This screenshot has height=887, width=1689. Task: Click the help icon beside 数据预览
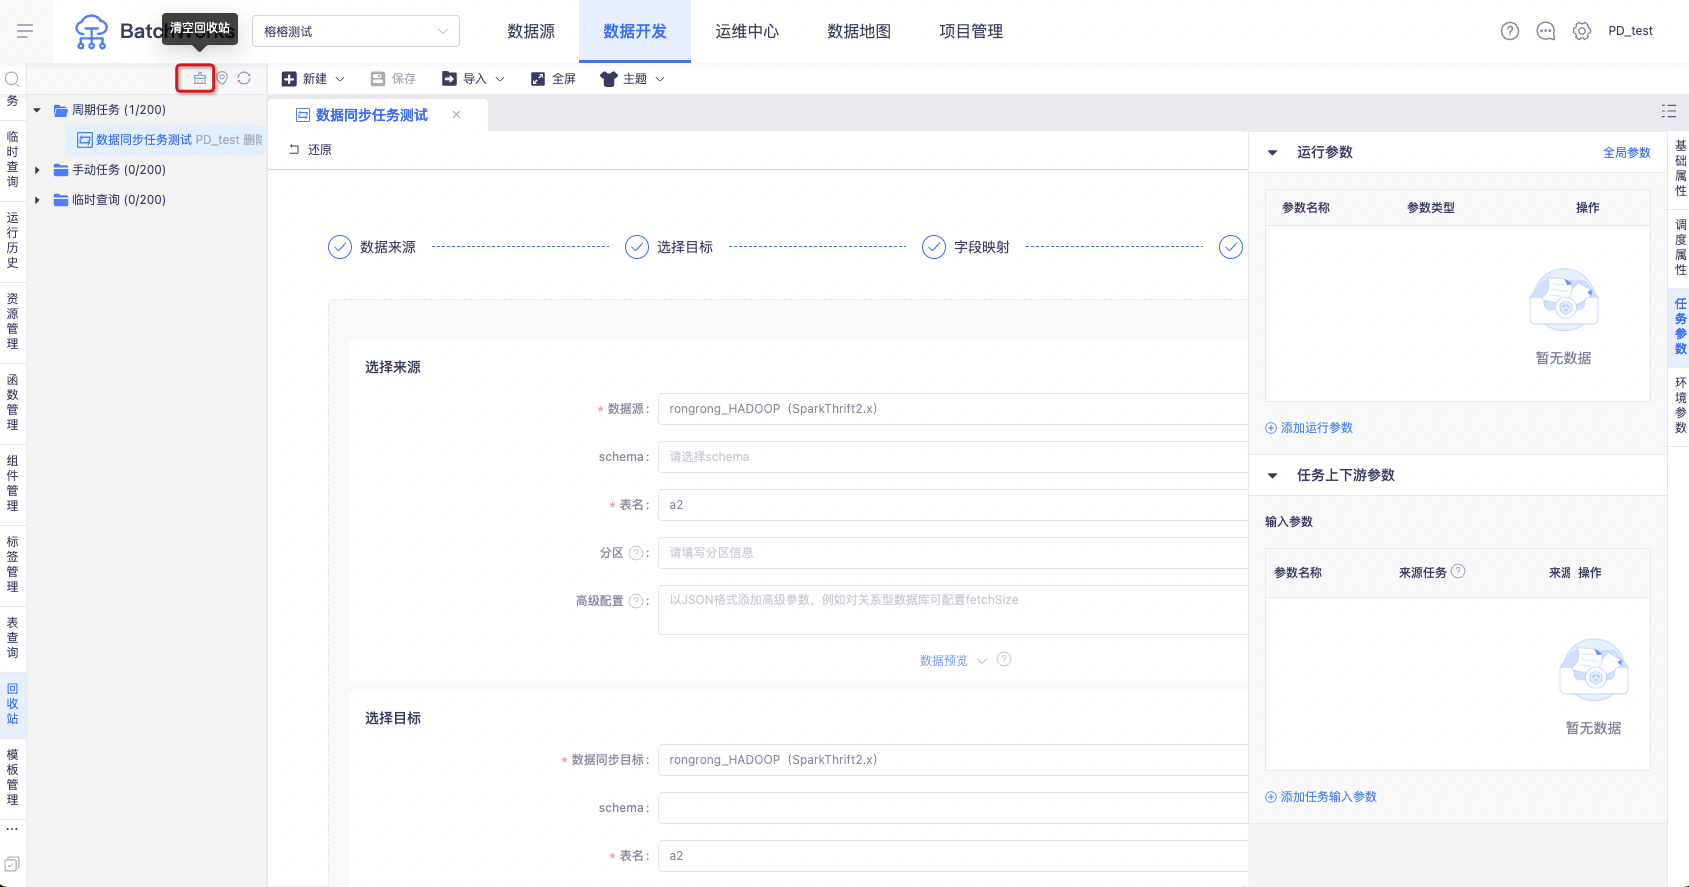pos(1004,659)
